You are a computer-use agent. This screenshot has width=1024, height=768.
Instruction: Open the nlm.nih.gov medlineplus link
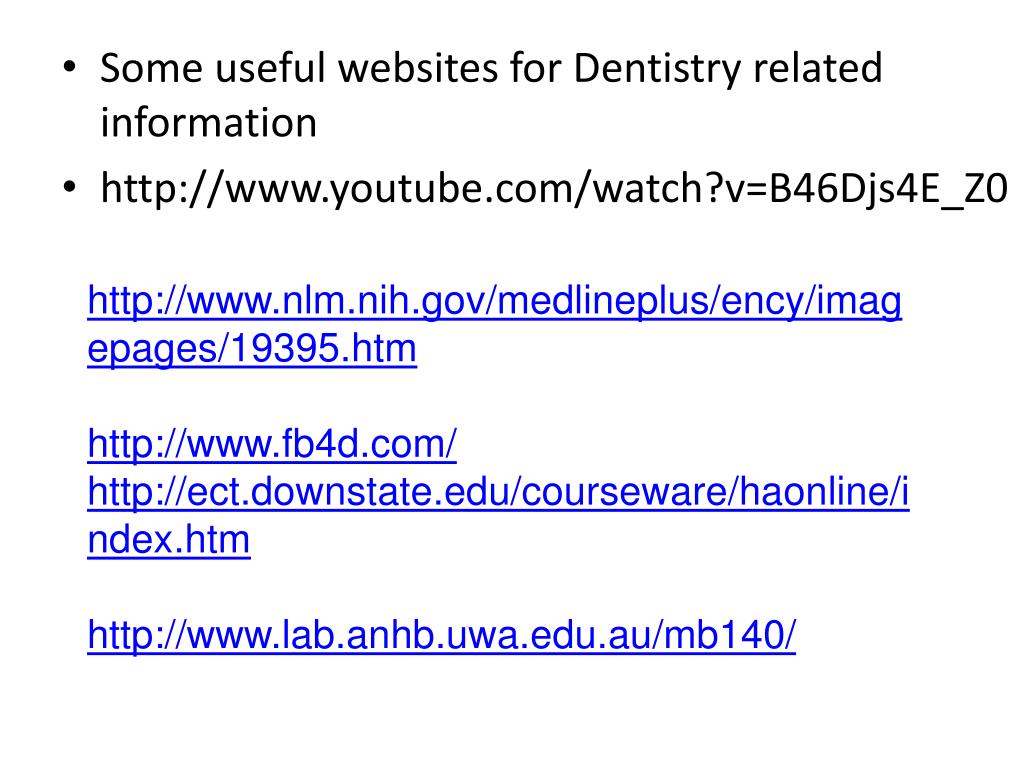pyautogui.click(x=494, y=302)
